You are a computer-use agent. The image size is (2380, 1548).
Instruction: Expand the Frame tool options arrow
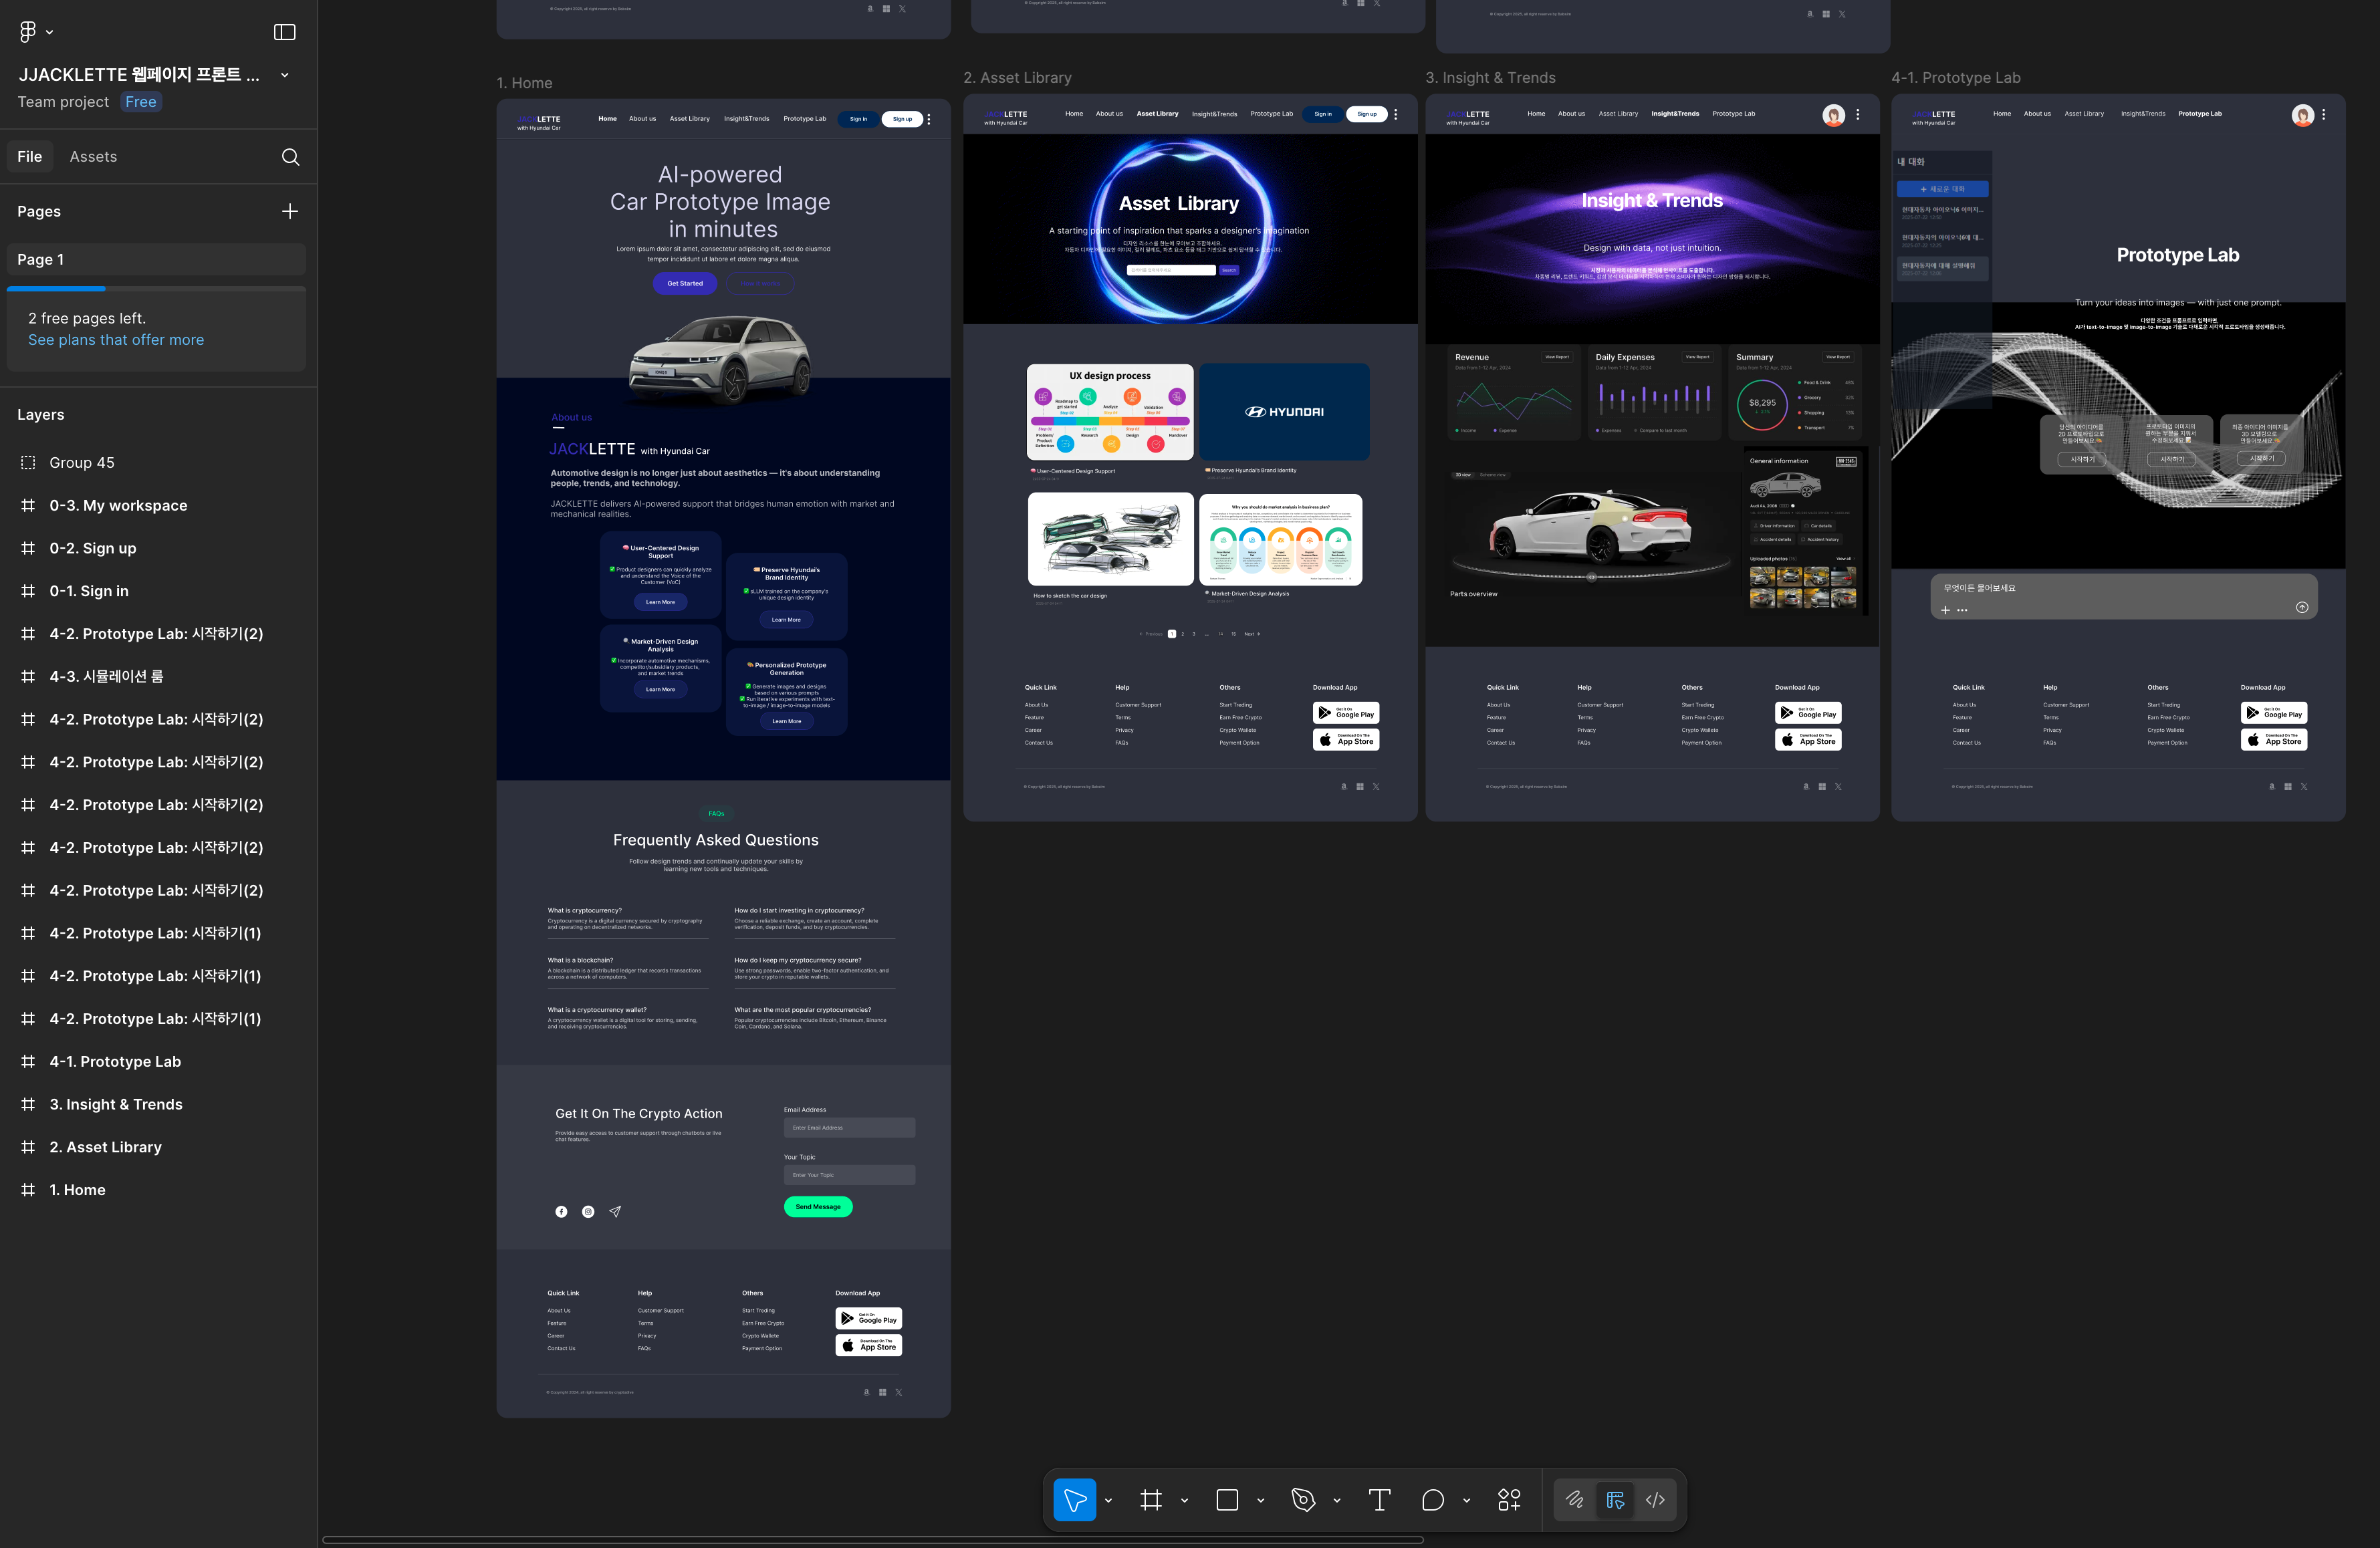(1184, 1500)
